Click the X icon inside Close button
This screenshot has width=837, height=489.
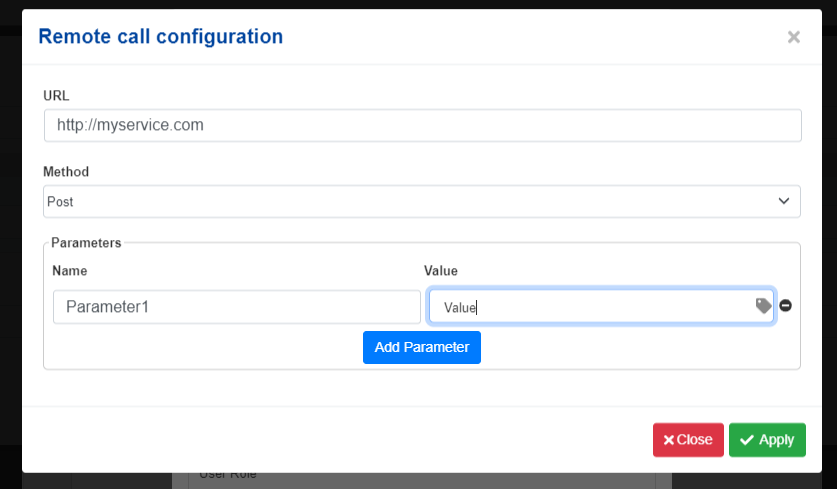pyautogui.click(x=668, y=440)
